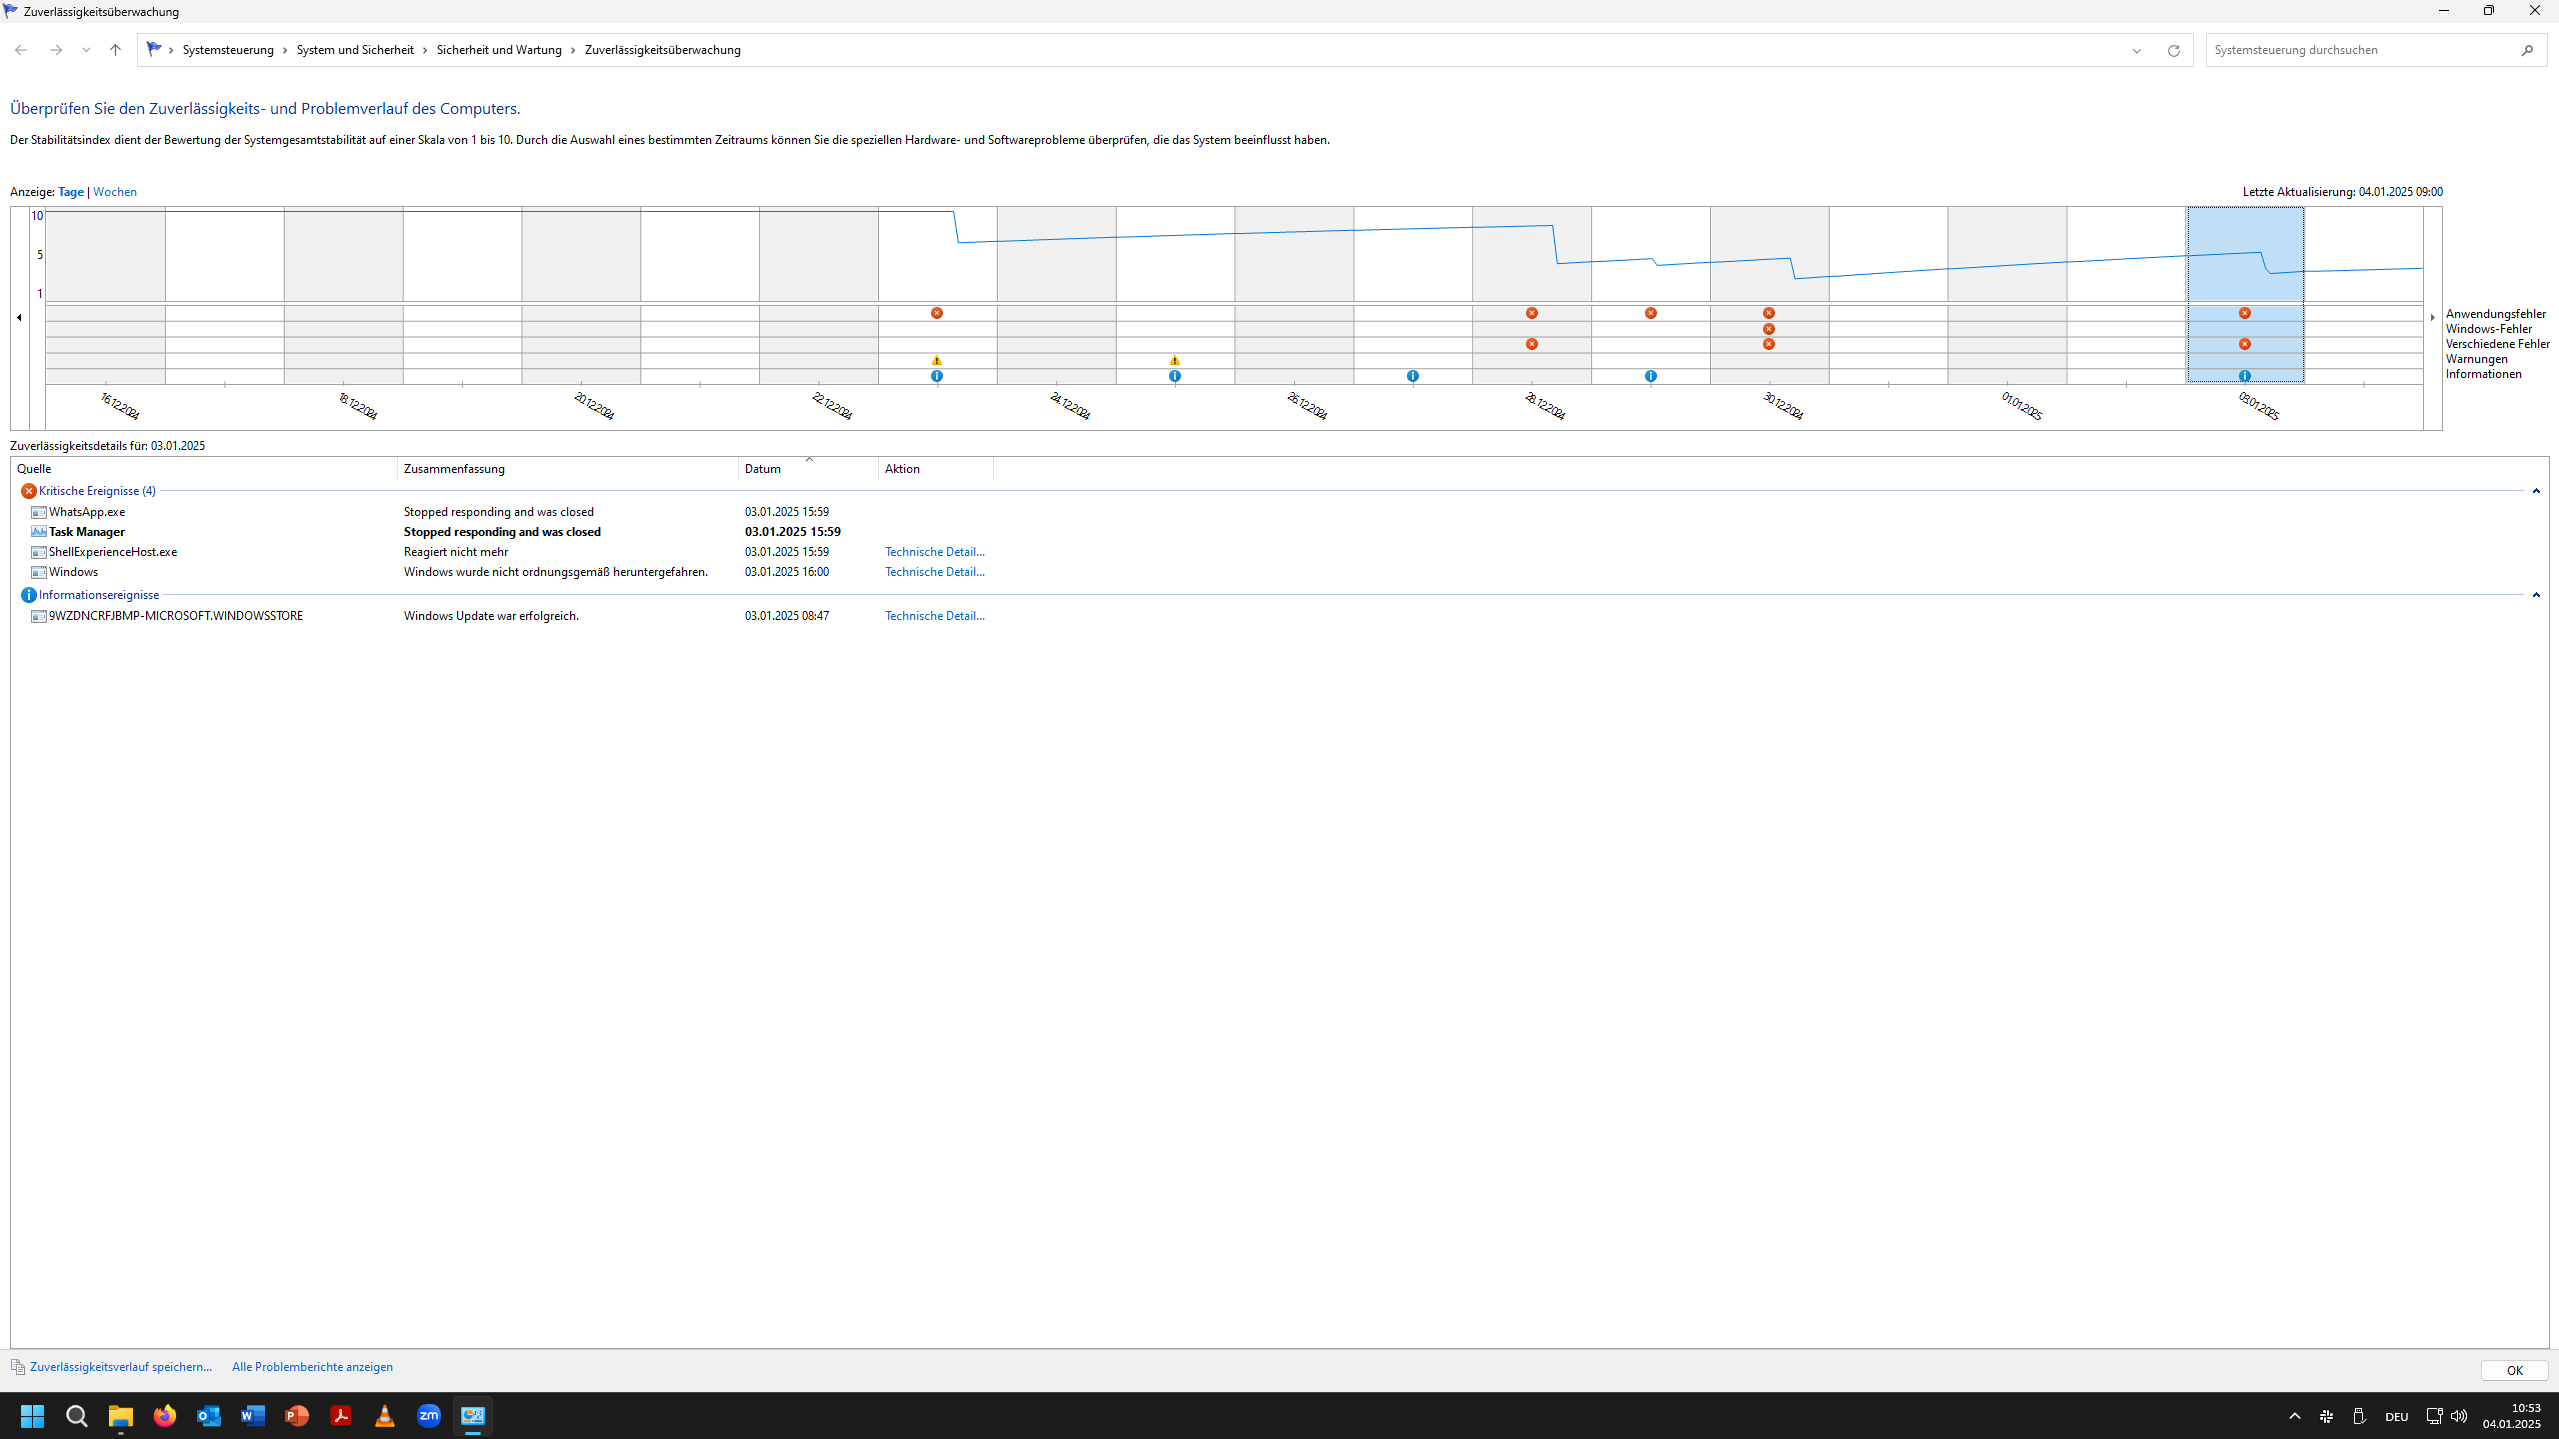Open the address bar history dropdown
The height and width of the screenshot is (1439, 2559).
point(2135,49)
